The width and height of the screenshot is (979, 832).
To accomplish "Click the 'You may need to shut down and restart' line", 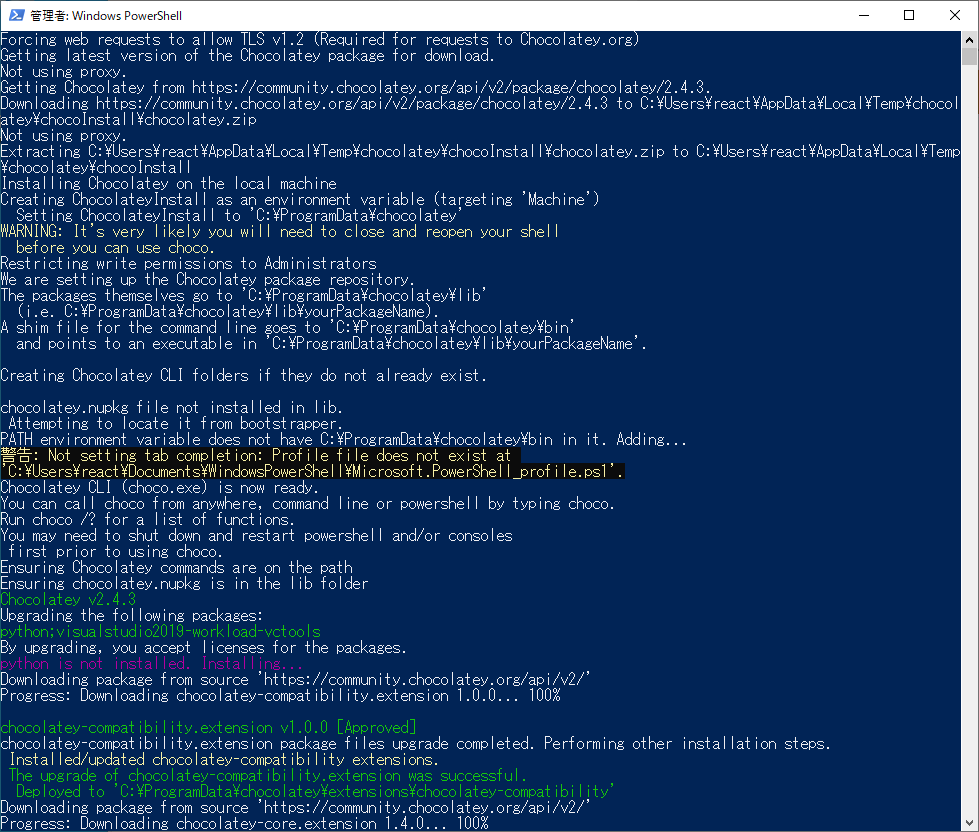I will click(256, 536).
